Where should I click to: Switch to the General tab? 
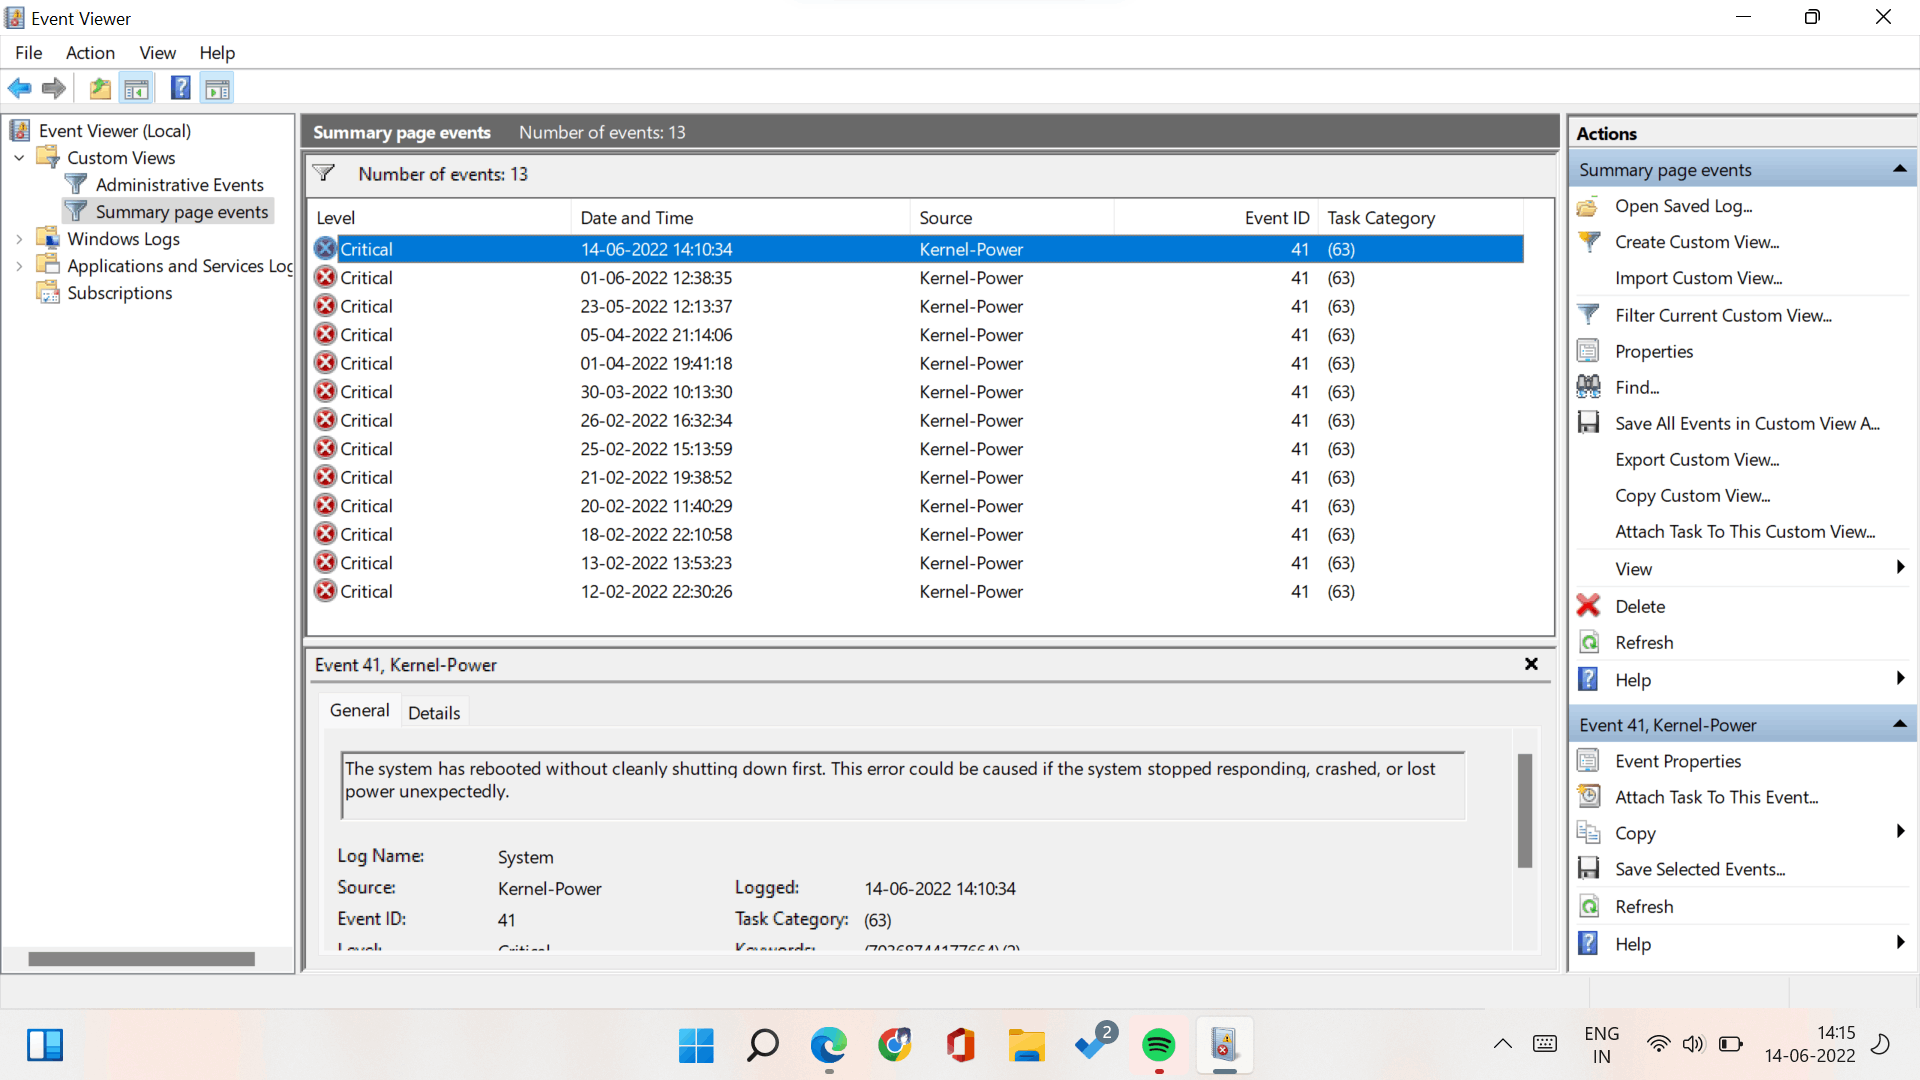click(x=360, y=710)
